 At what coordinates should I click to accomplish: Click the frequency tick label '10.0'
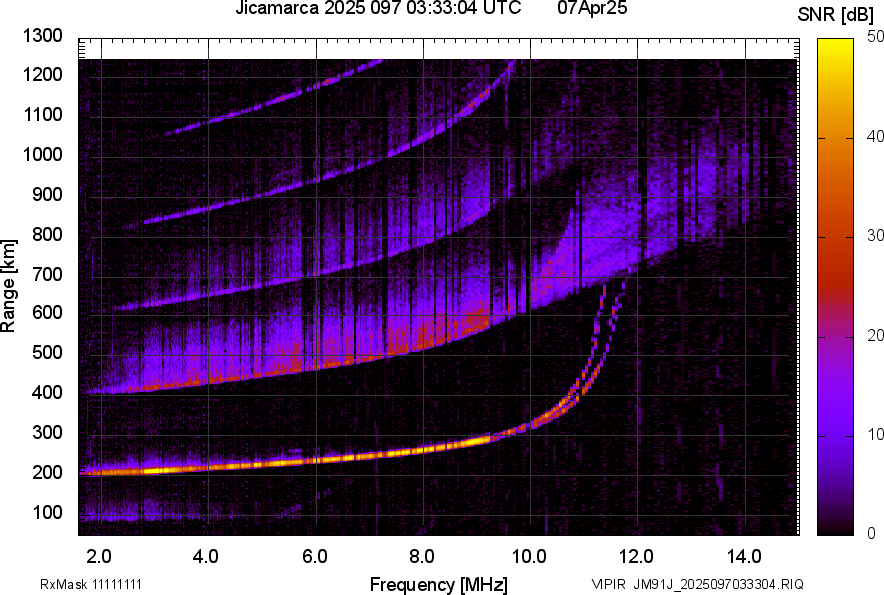[x=529, y=557]
